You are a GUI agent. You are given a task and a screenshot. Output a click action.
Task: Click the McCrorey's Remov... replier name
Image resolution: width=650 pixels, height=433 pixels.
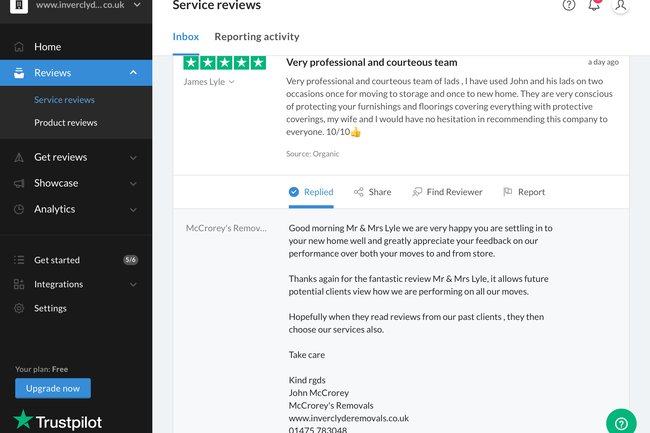click(x=226, y=228)
